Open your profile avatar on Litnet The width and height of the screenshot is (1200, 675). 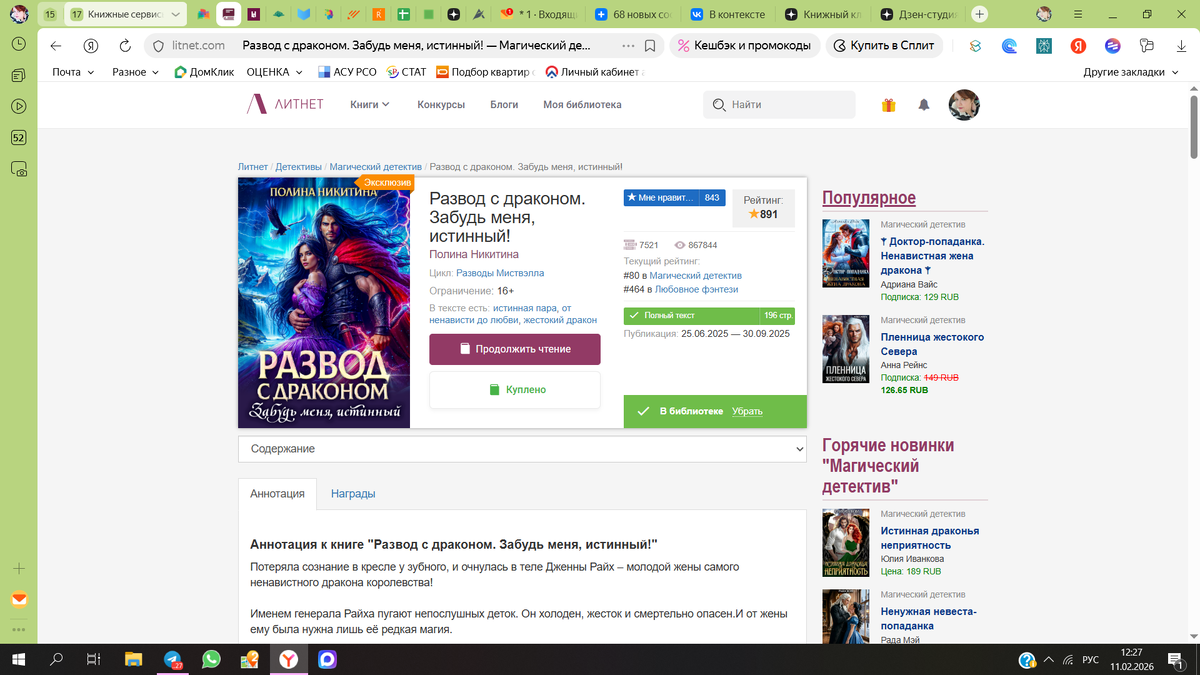962,104
